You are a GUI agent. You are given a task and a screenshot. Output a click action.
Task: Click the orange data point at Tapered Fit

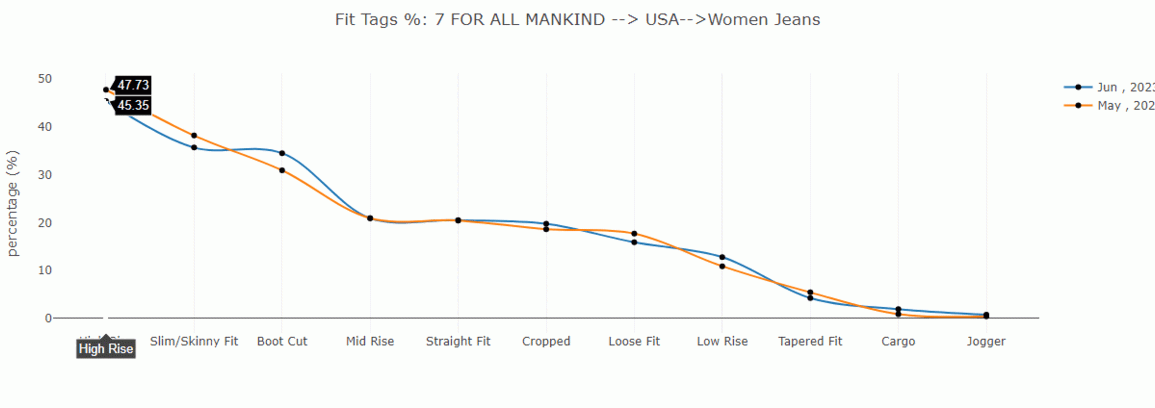[x=810, y=292]
